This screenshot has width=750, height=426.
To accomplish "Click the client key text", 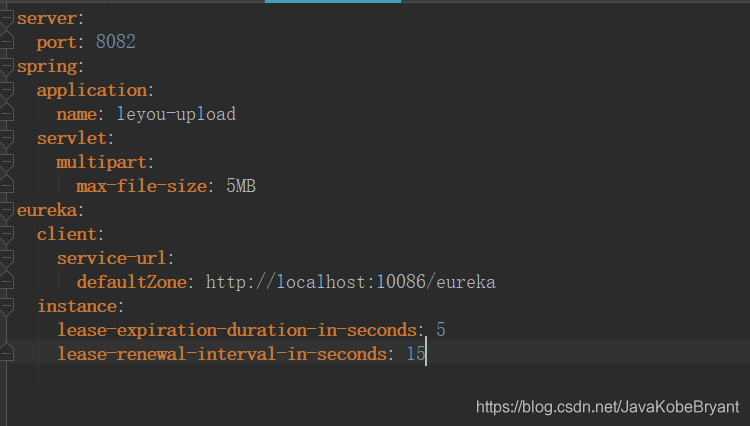I will pyautogui.click(x=67, y=234).
